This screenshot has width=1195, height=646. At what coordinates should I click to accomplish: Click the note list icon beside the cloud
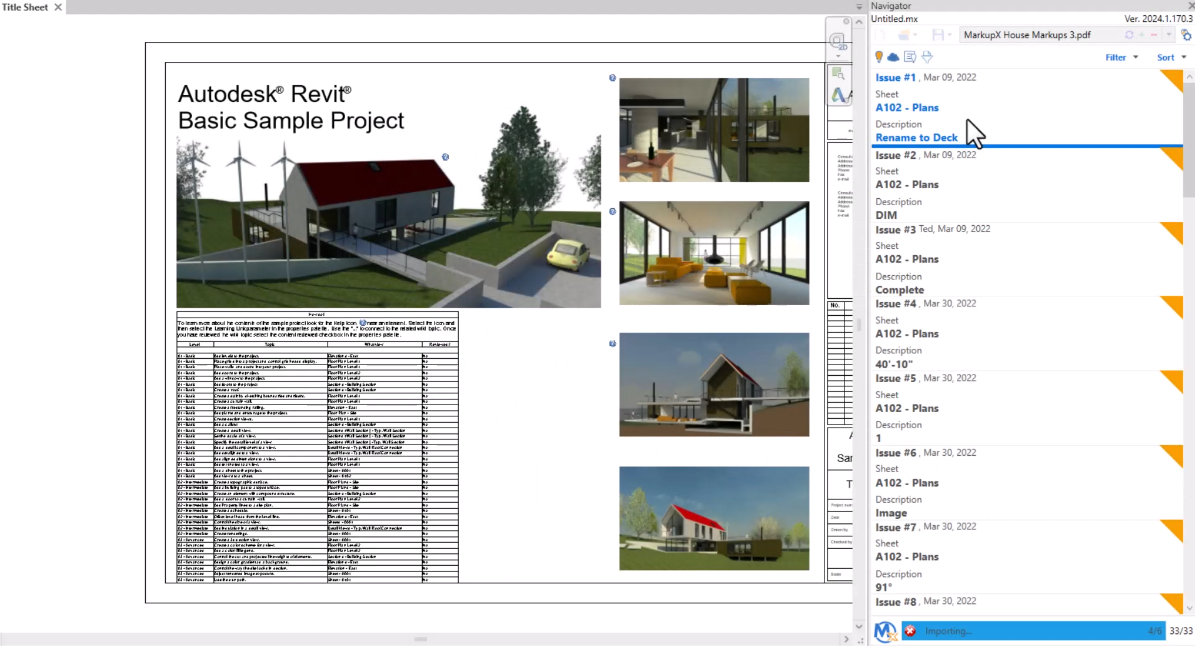coord(910,57)
